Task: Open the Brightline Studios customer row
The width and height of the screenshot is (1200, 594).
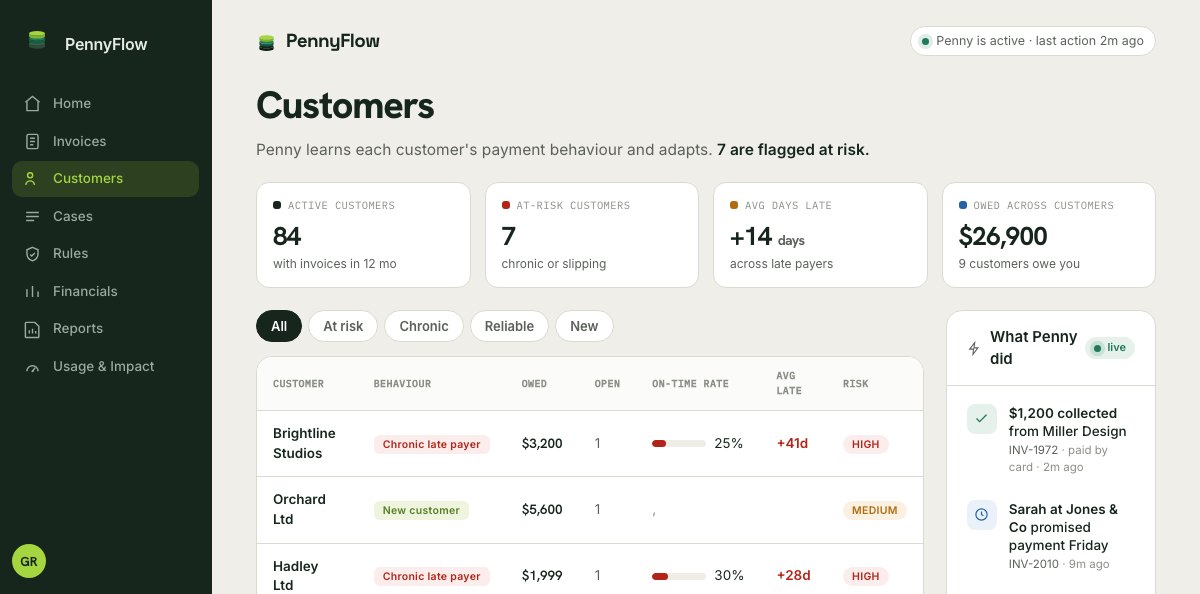Action: tap(590, 443)
